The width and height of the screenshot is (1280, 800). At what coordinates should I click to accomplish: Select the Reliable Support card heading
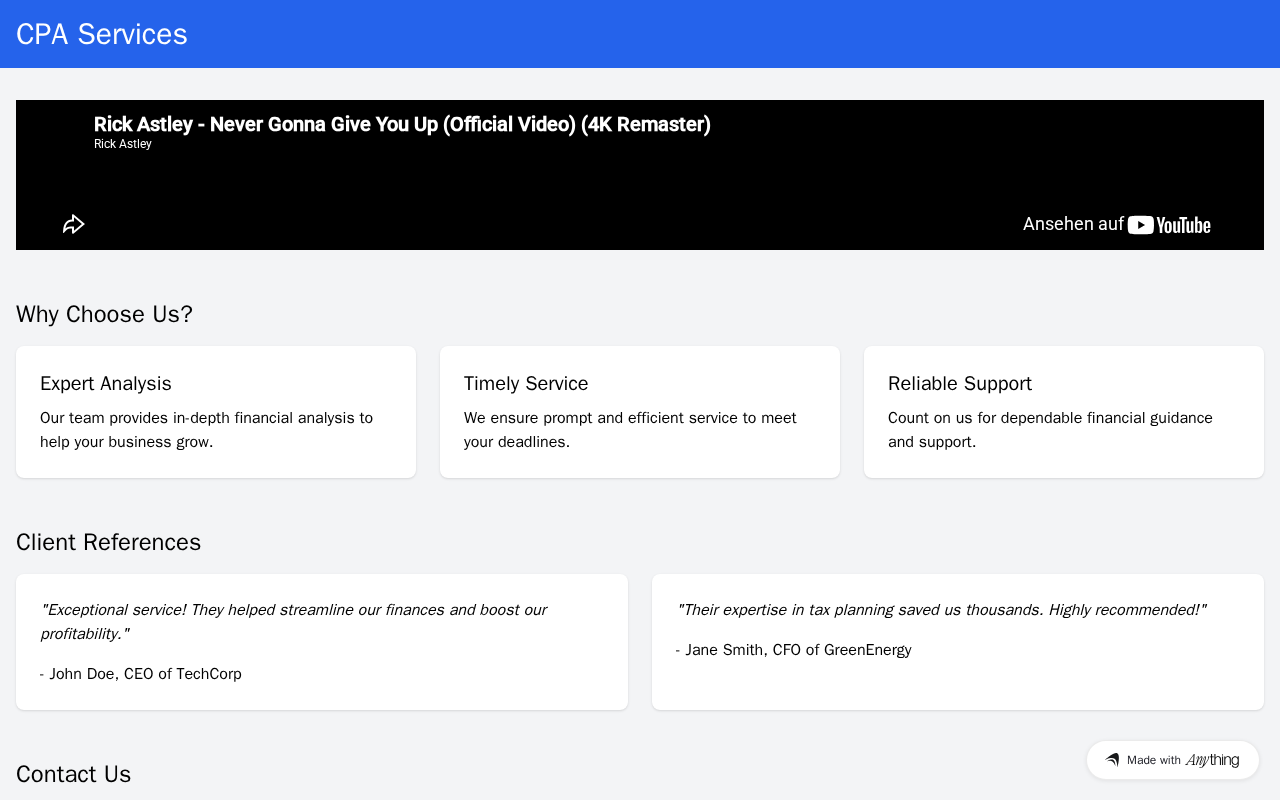(x=960, y=384)
